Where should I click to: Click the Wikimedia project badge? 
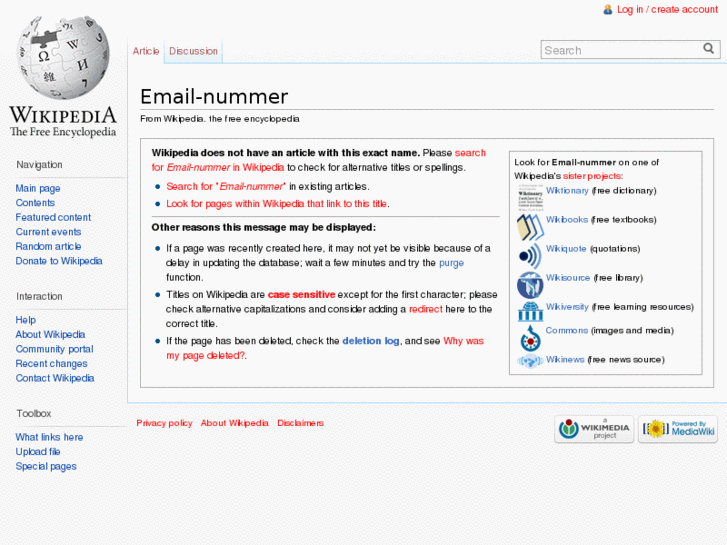(x=594, y=429)
